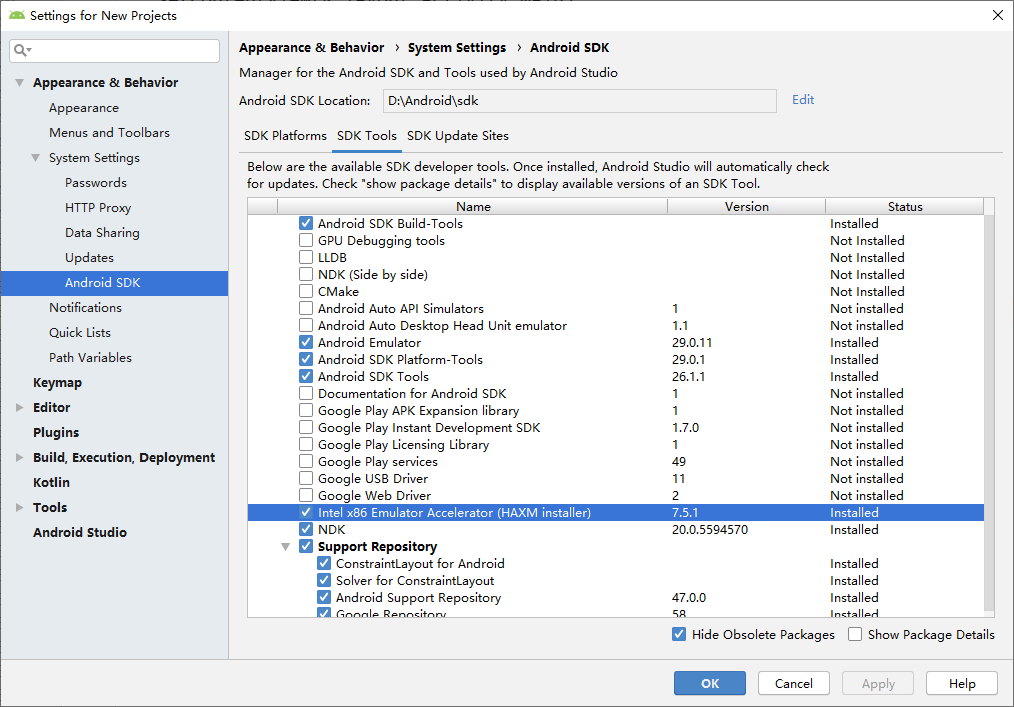
Task: Open Help for this dialog
Action: pyautogui.click(x=962, y=683)
